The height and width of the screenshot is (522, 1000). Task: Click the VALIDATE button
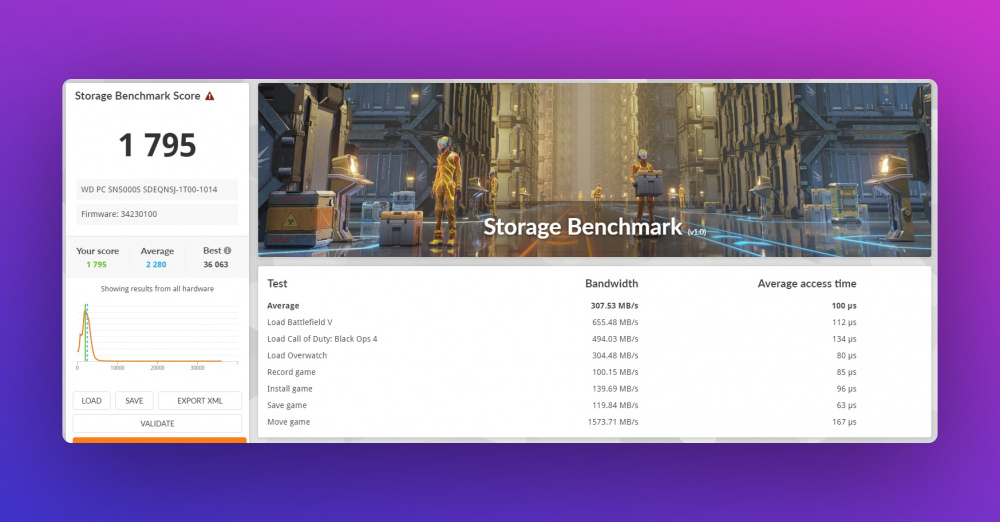[x=157, y=424]
